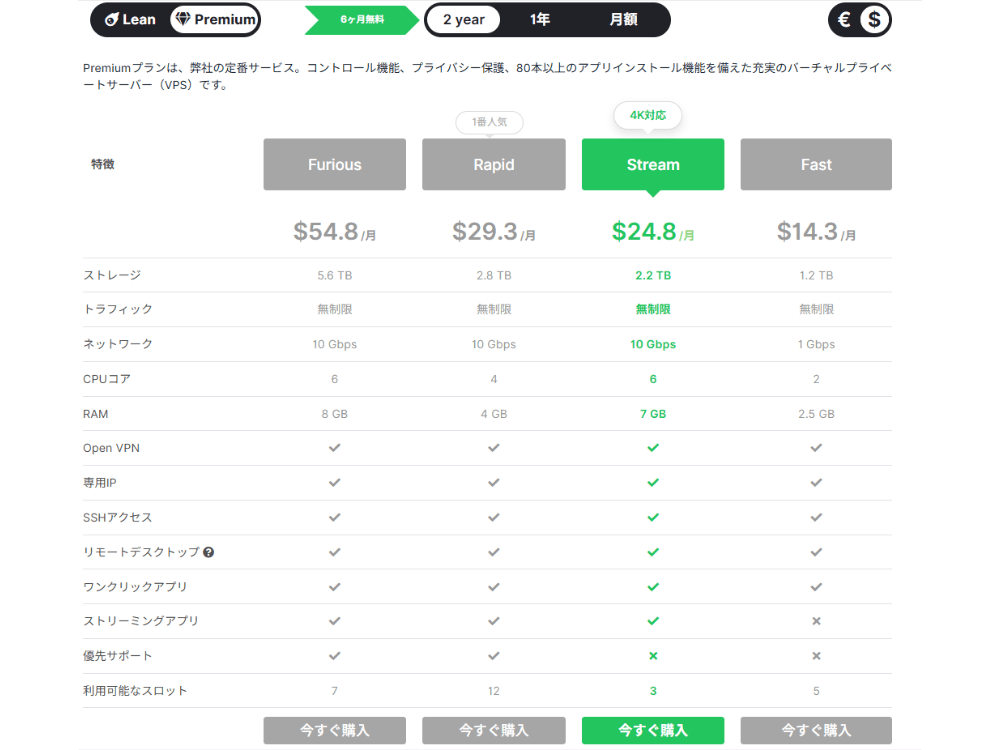
Task: Switch to the Lean plan type
Action: (x=130, y=20)
